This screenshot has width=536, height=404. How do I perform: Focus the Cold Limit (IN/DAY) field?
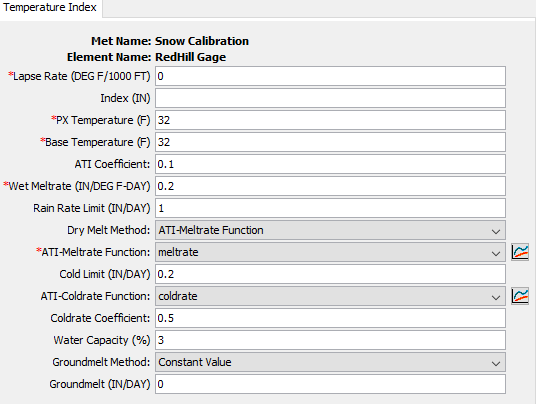(330, 274)
